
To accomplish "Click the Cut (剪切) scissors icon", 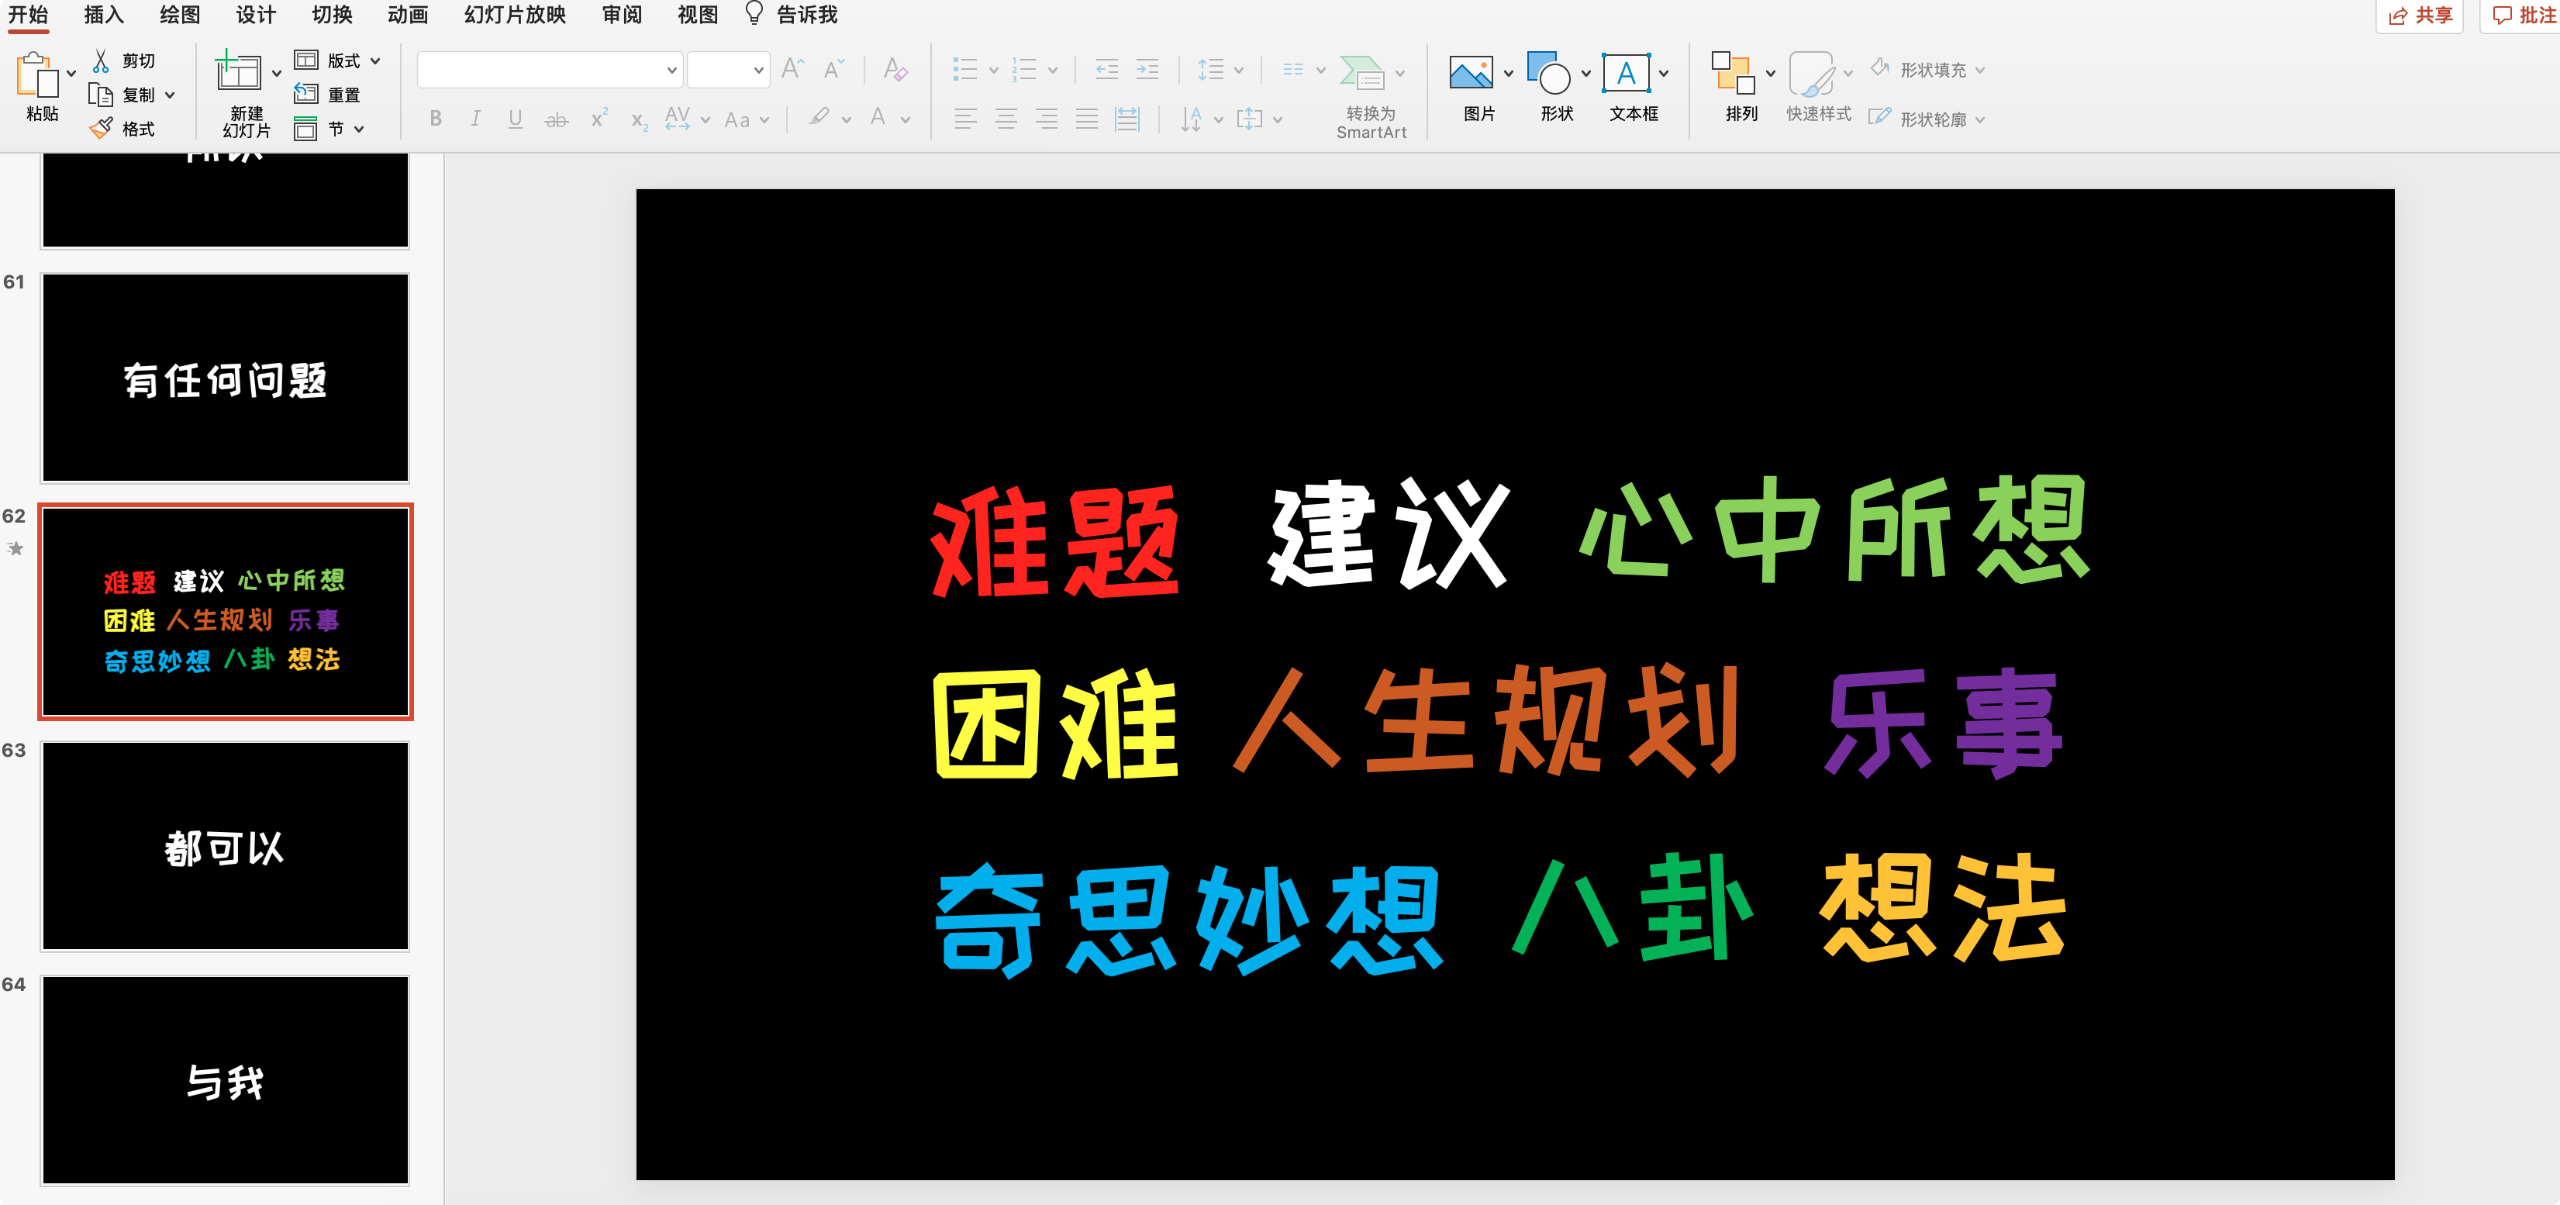I will point(101,61).
